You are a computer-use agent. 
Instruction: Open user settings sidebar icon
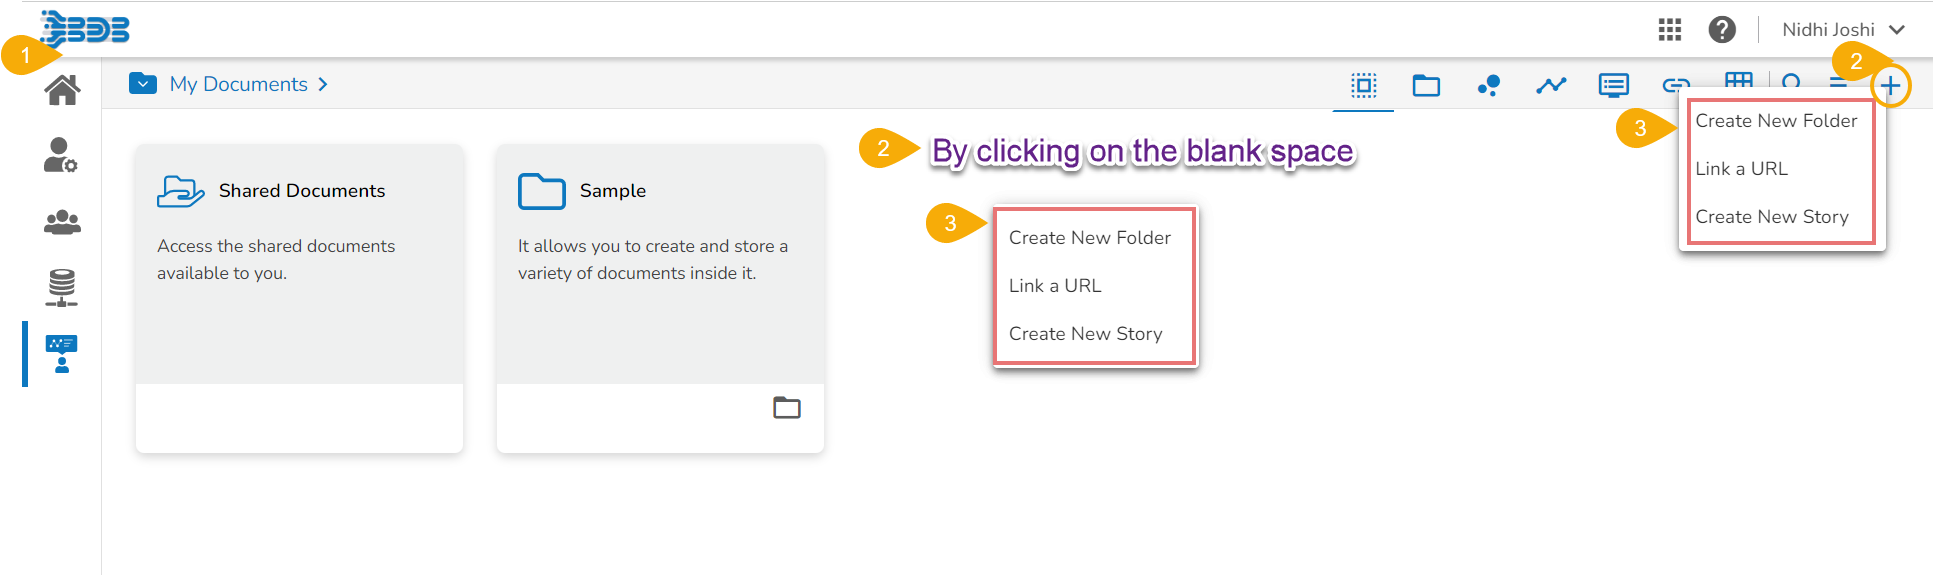tap(61, 155)
